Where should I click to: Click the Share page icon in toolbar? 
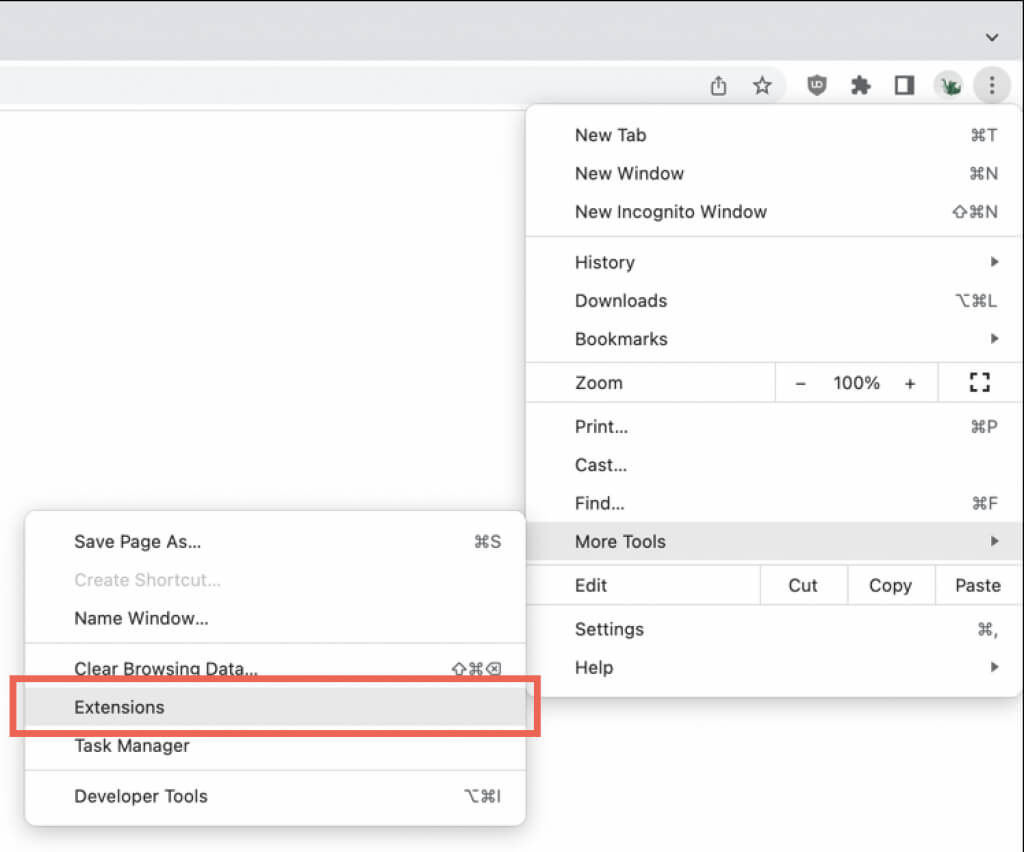(718, 86)
